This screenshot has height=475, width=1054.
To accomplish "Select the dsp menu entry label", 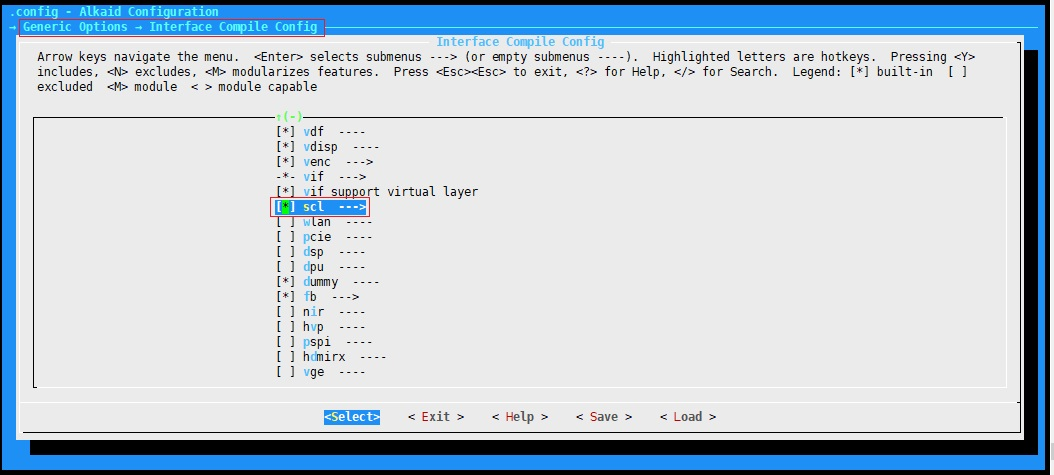I will [313, 252].
